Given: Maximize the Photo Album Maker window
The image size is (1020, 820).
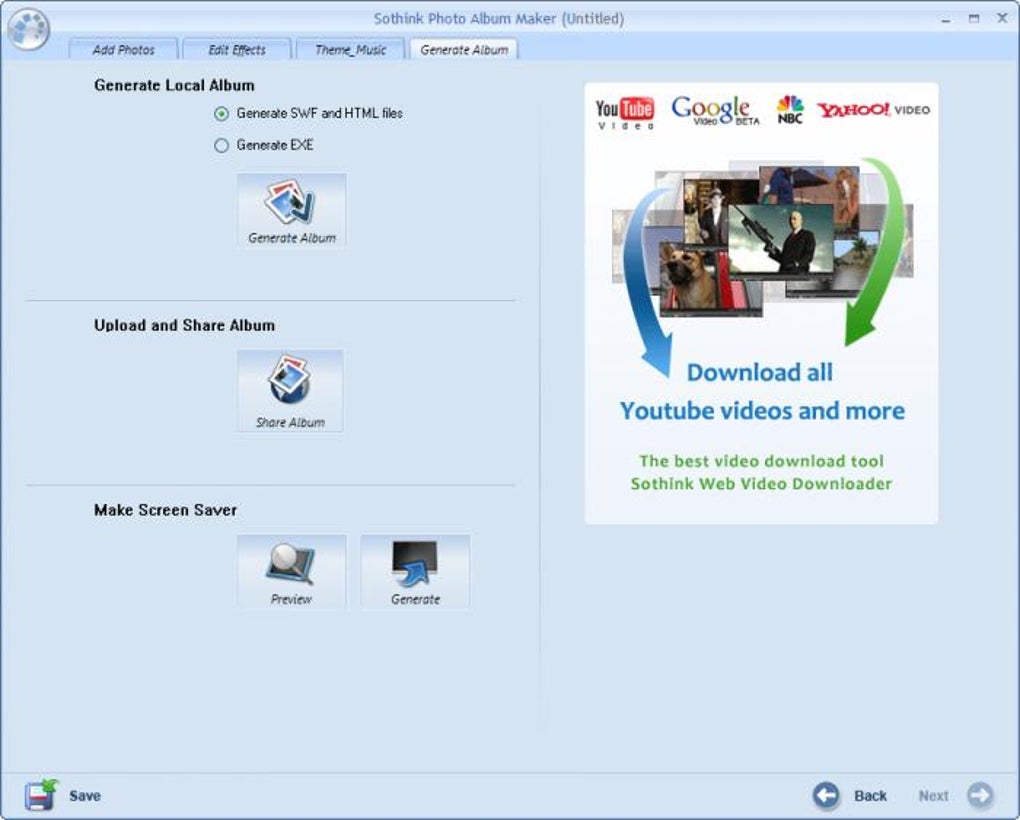Looking at the screenshot, I should click(x=974, y=19).
